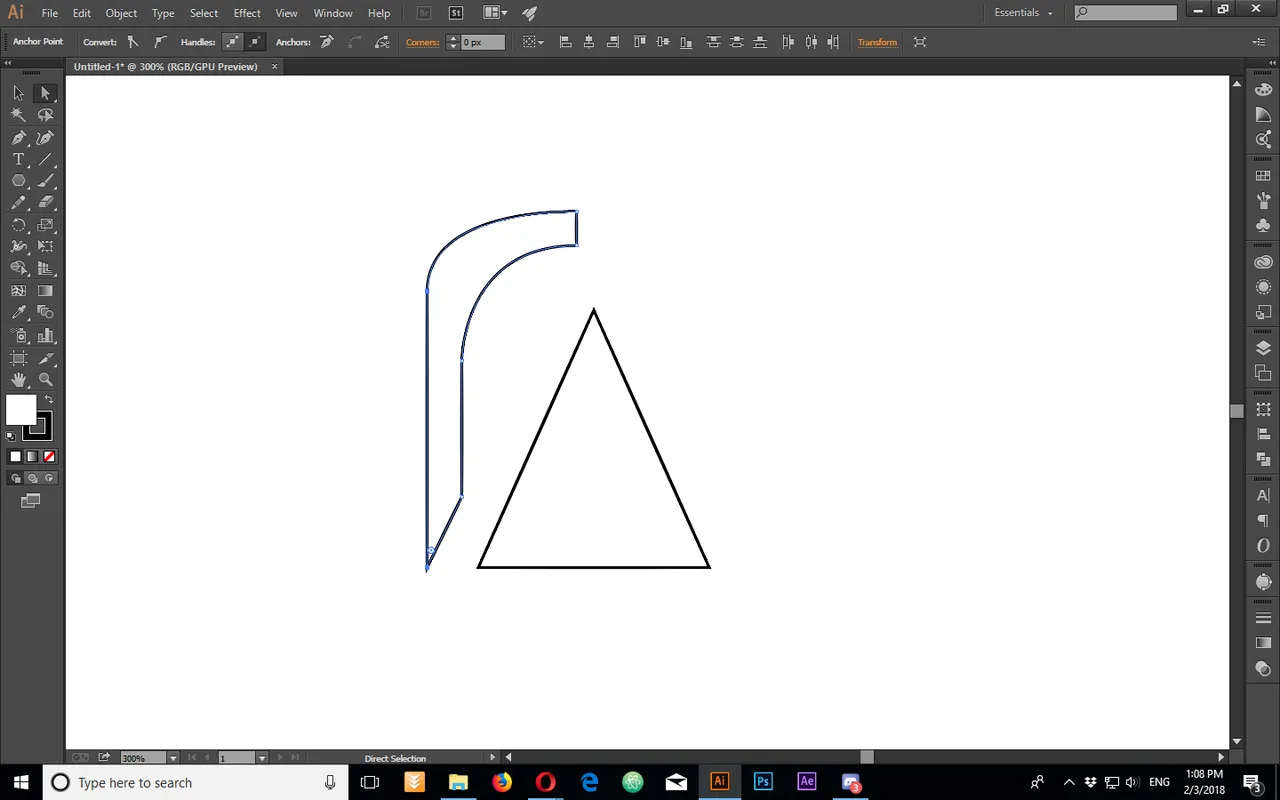Toggle hide handles for multiple anchors
The width and height of the screenshot is (1280, 800).
point(255,42)
